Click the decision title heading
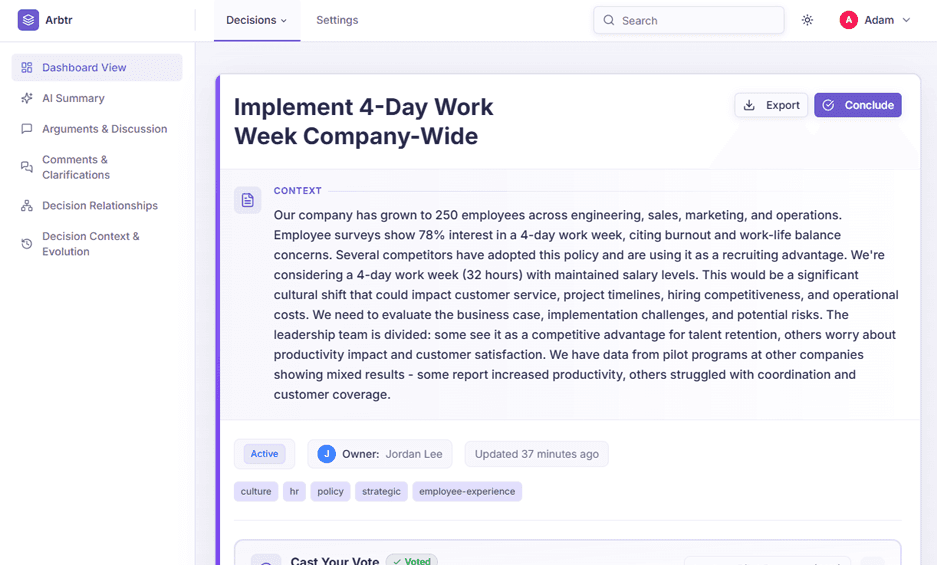Screen dimensions: 937x565 (x=363, y=121)
